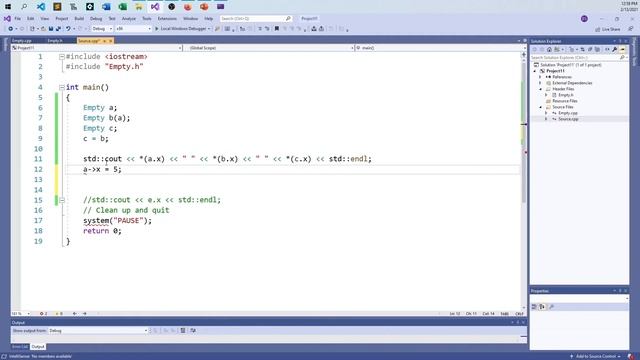Open the x86 platform dropdown
This screenshot has height=360, width=640.
pos(133,29)
